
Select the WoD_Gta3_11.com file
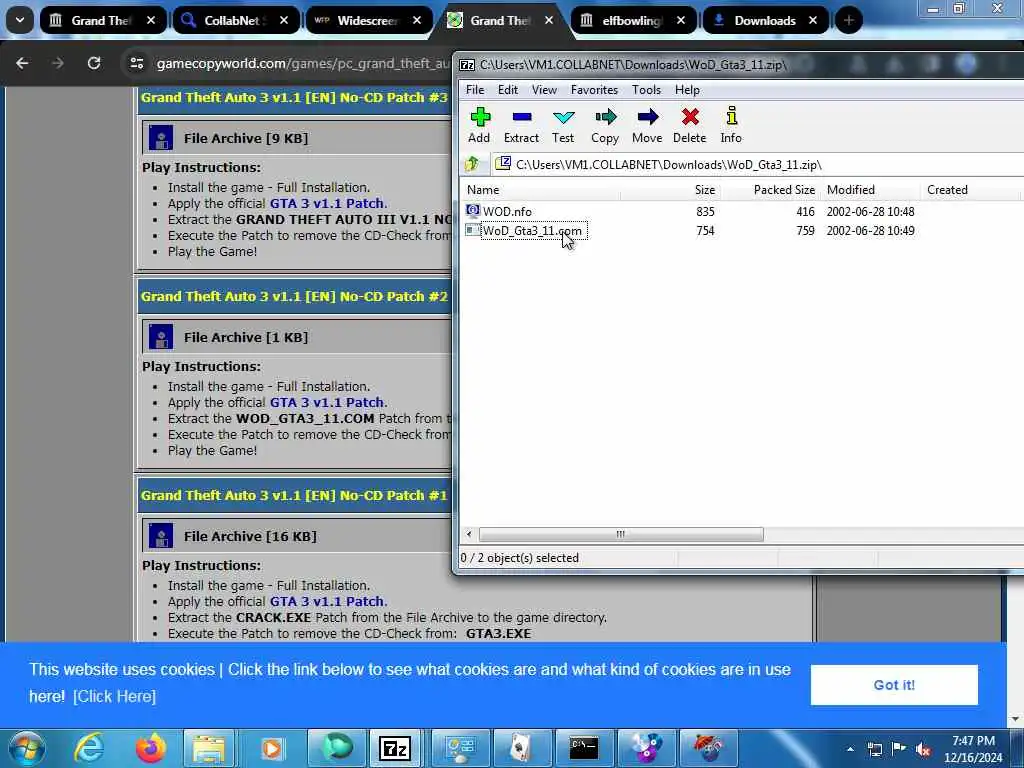532,231
